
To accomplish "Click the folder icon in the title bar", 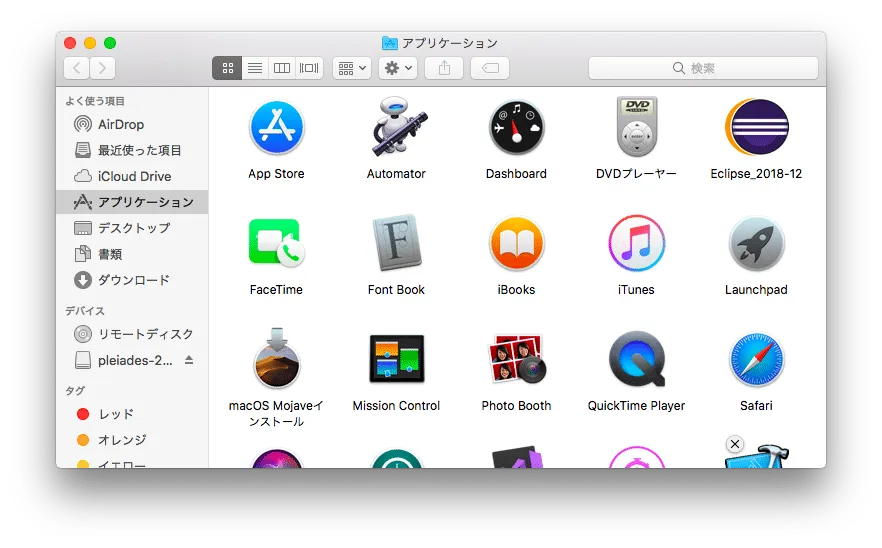I will [389, 43].
